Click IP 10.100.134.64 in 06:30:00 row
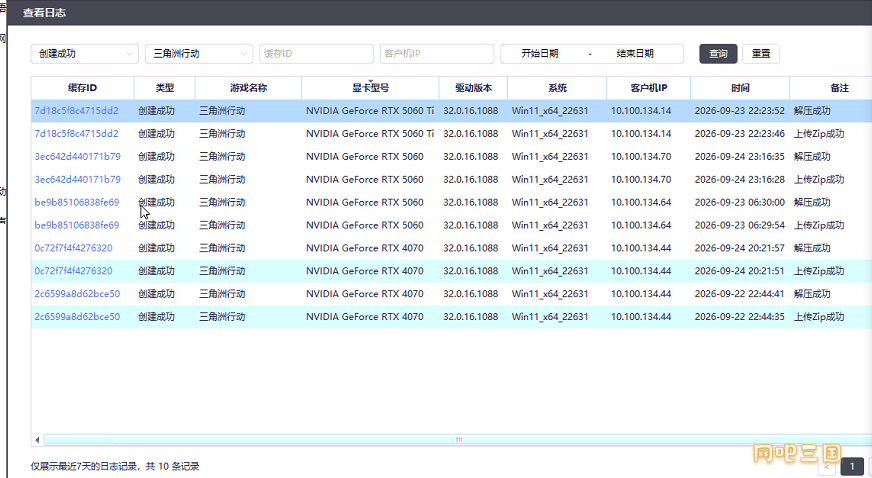The height and width of the screenshot is (478, 872). 641,202
